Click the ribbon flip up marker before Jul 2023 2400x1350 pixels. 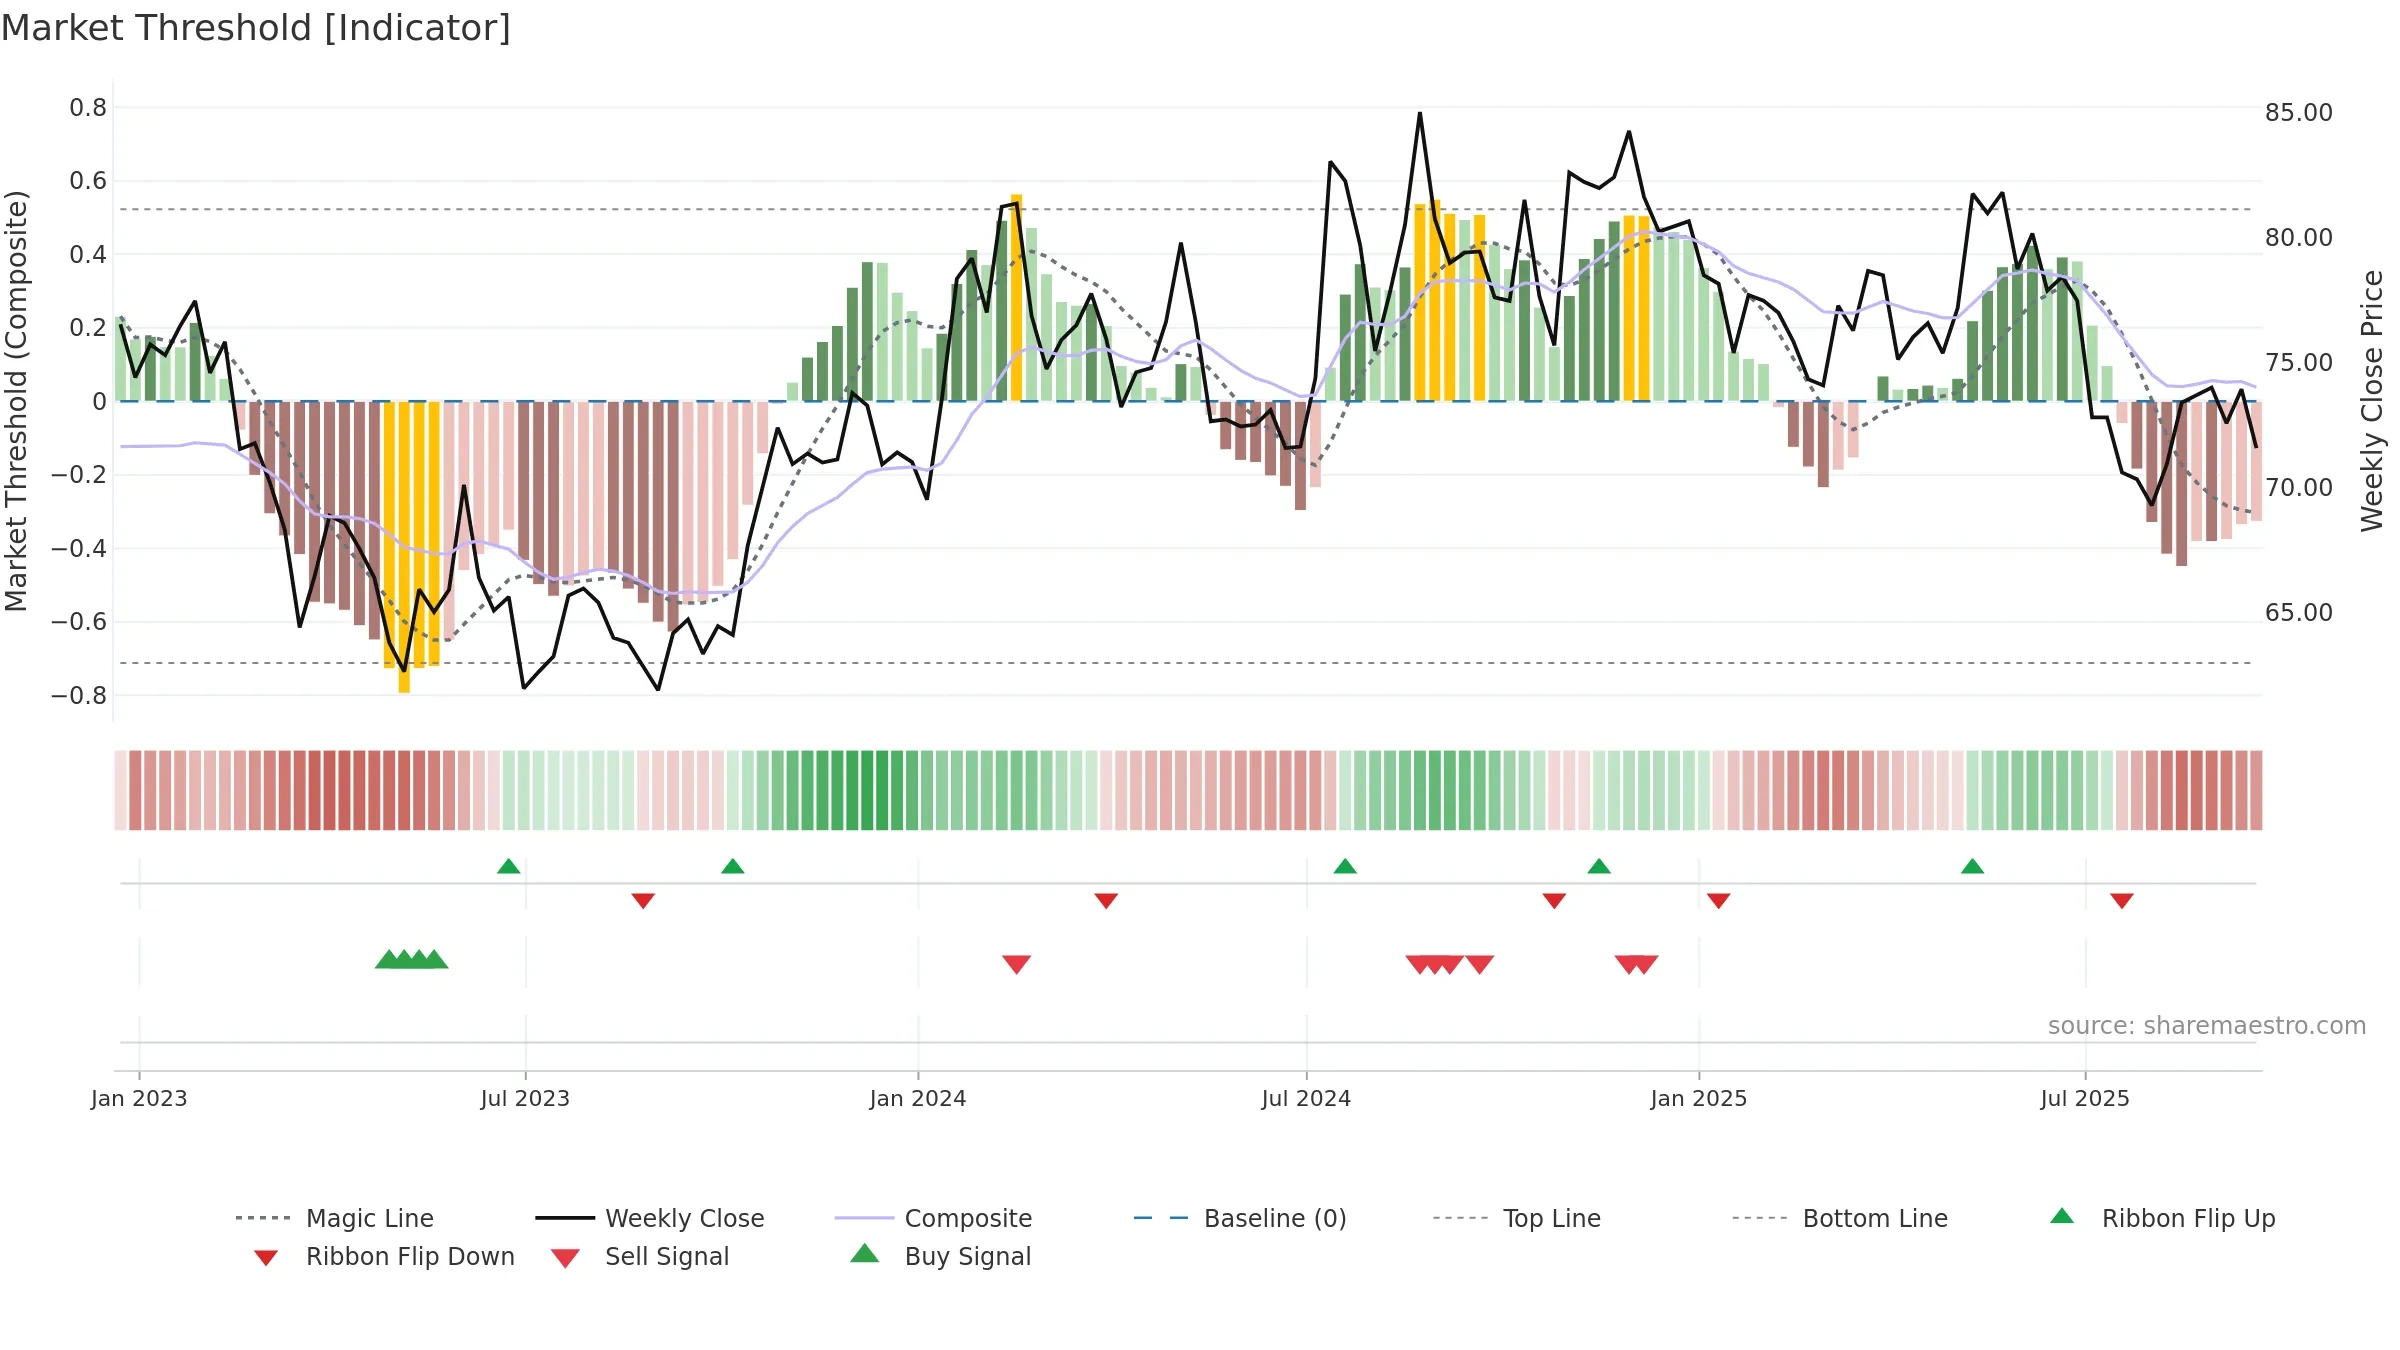tap(509, 866)
